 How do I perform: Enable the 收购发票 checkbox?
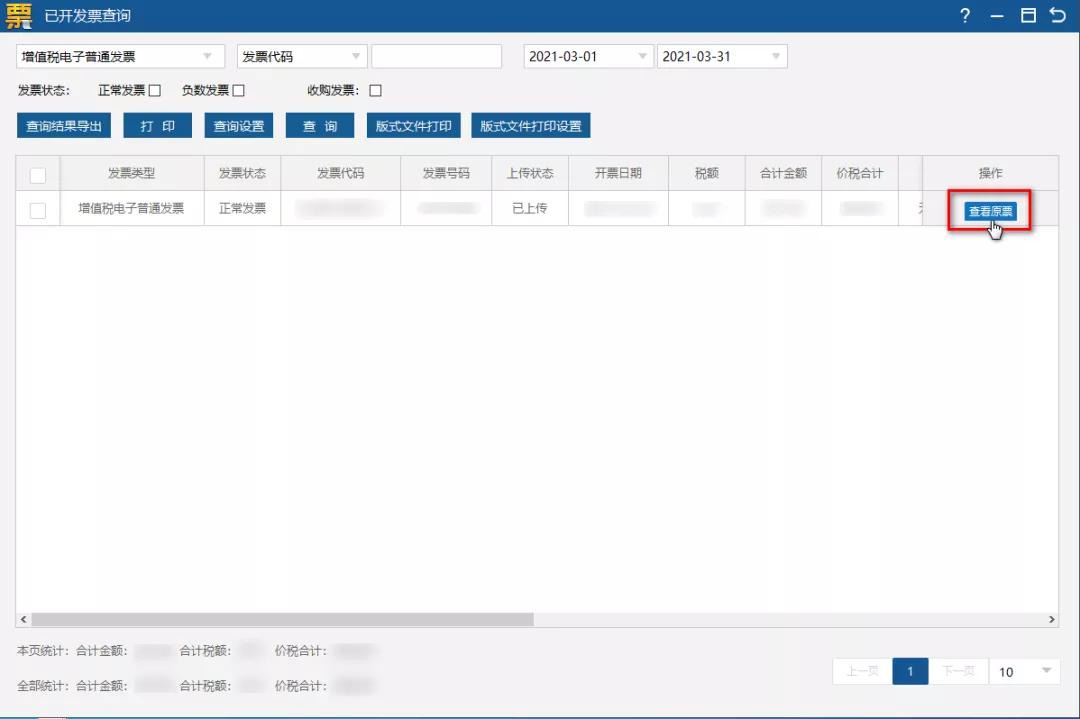(x=374, y=90)
